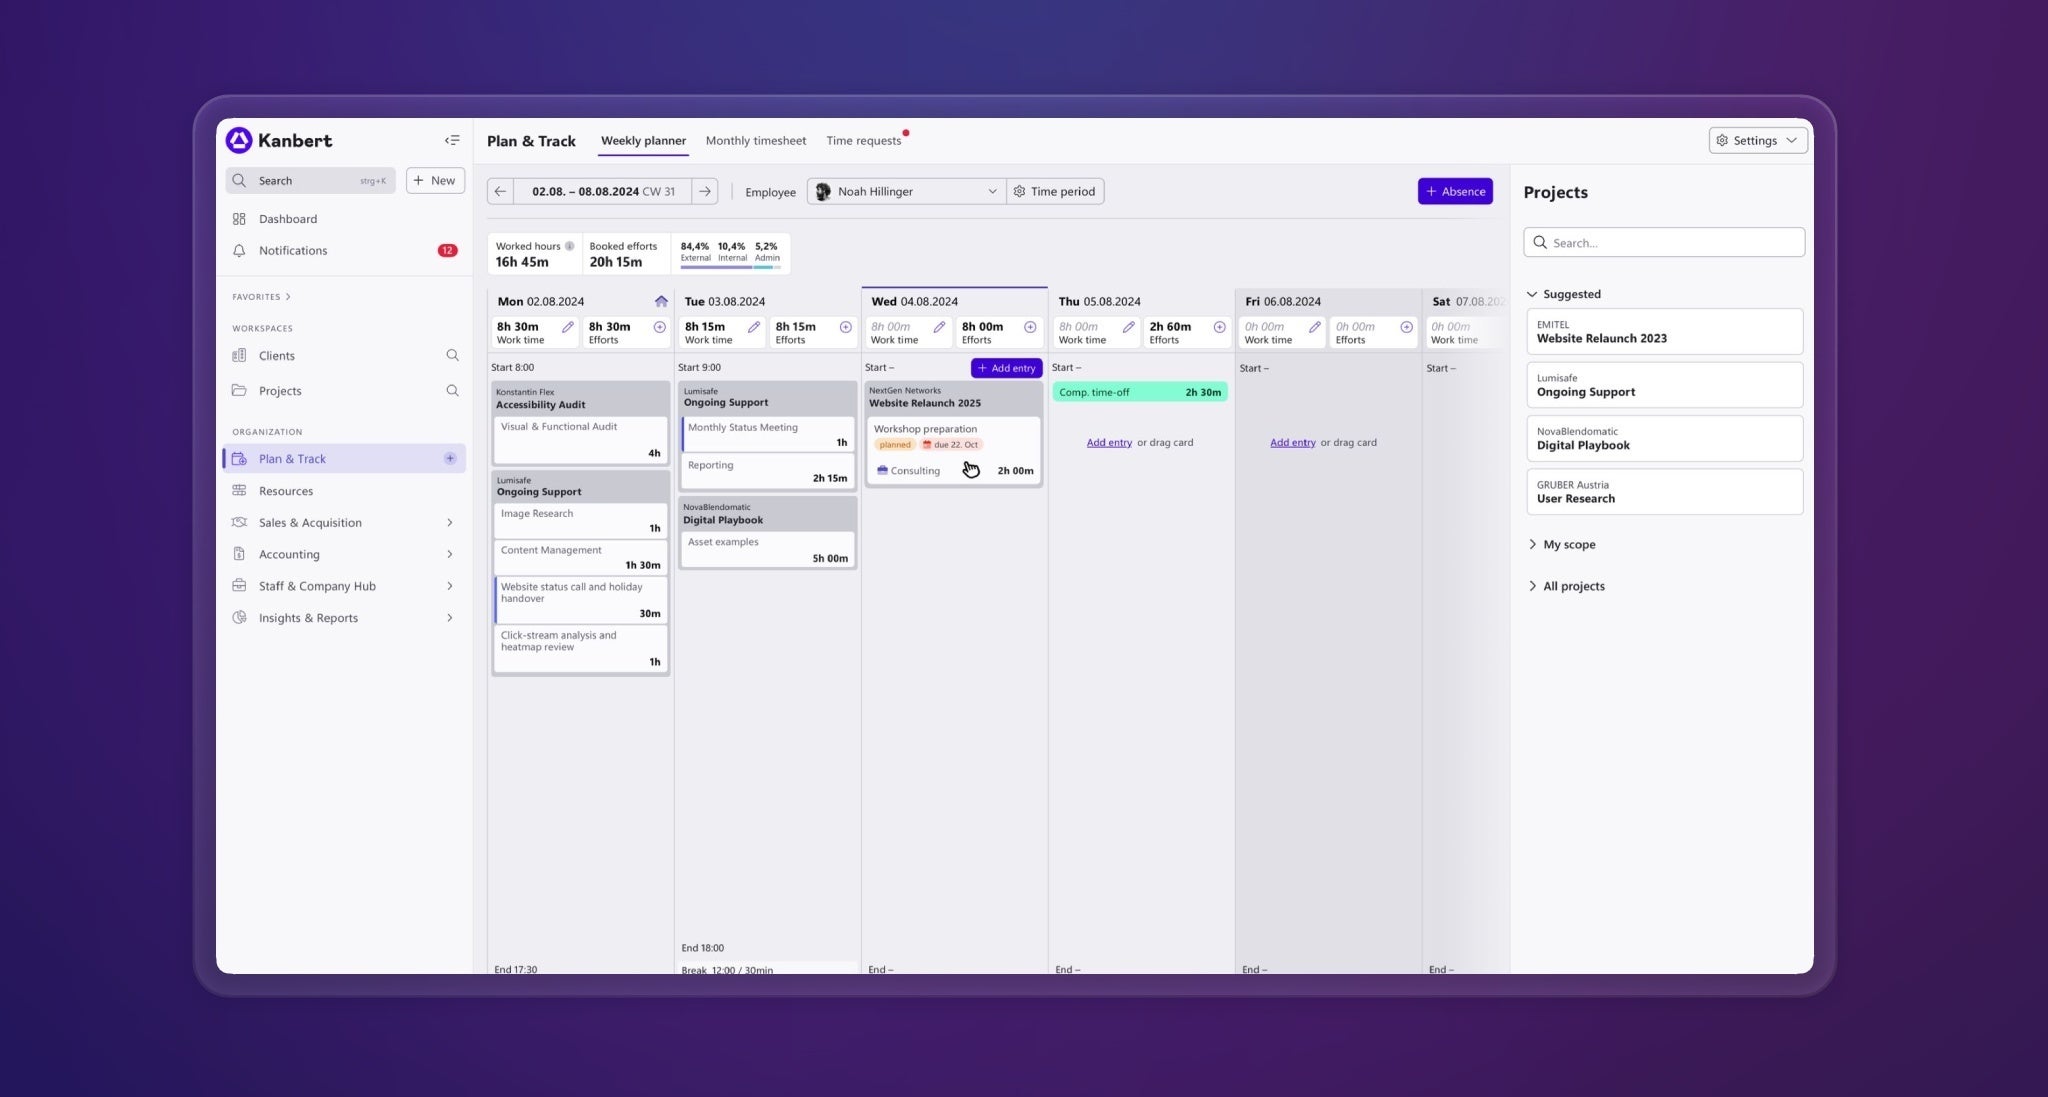The image size is (2048, 1097).
Task: Click the Kanbert logo icon
Action: [x=239, y=140]
